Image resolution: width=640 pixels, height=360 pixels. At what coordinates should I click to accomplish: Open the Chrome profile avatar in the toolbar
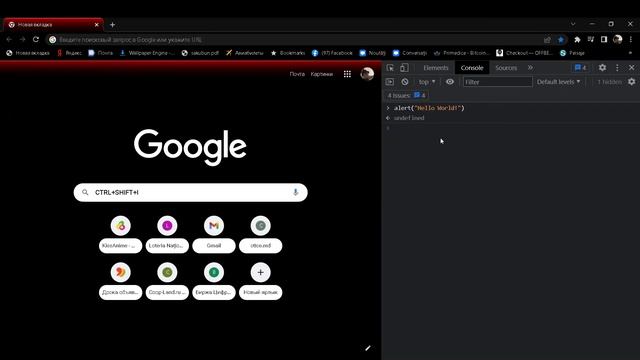[618, 39]
